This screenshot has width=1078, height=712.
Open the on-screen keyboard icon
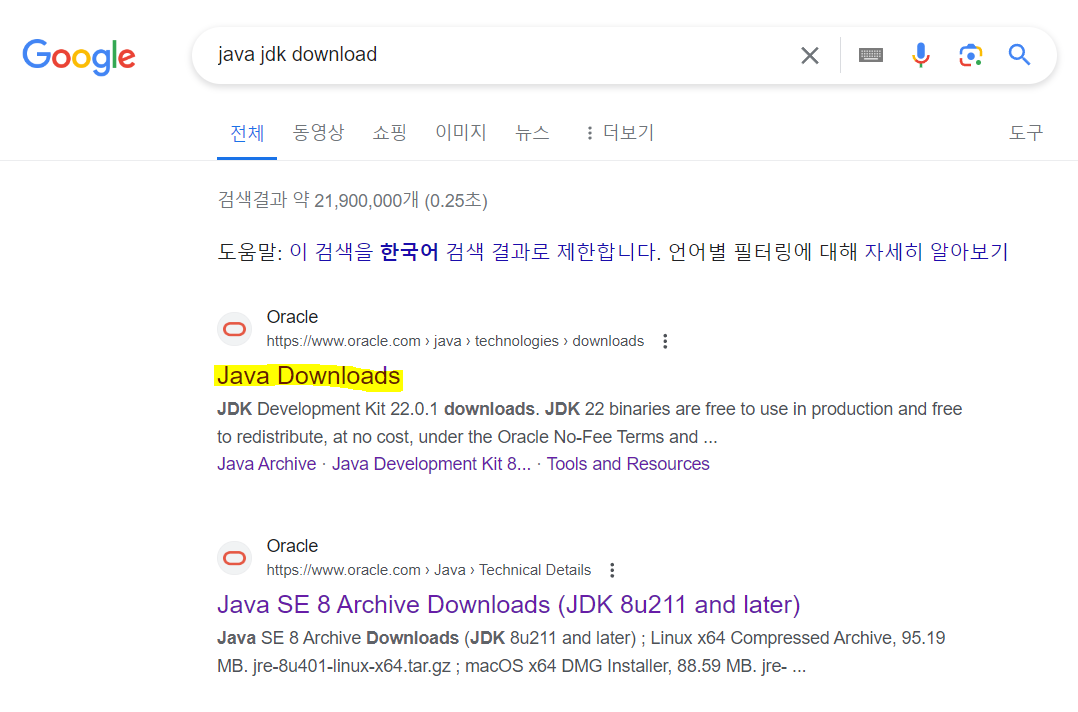tap(870, 55)
